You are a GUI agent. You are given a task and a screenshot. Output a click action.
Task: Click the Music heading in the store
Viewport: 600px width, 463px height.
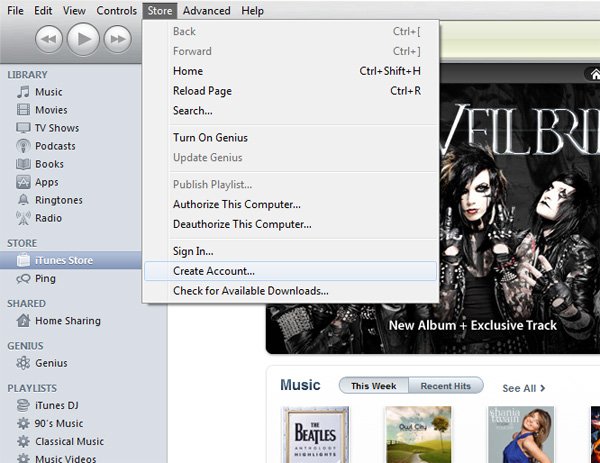click(300, 385)
